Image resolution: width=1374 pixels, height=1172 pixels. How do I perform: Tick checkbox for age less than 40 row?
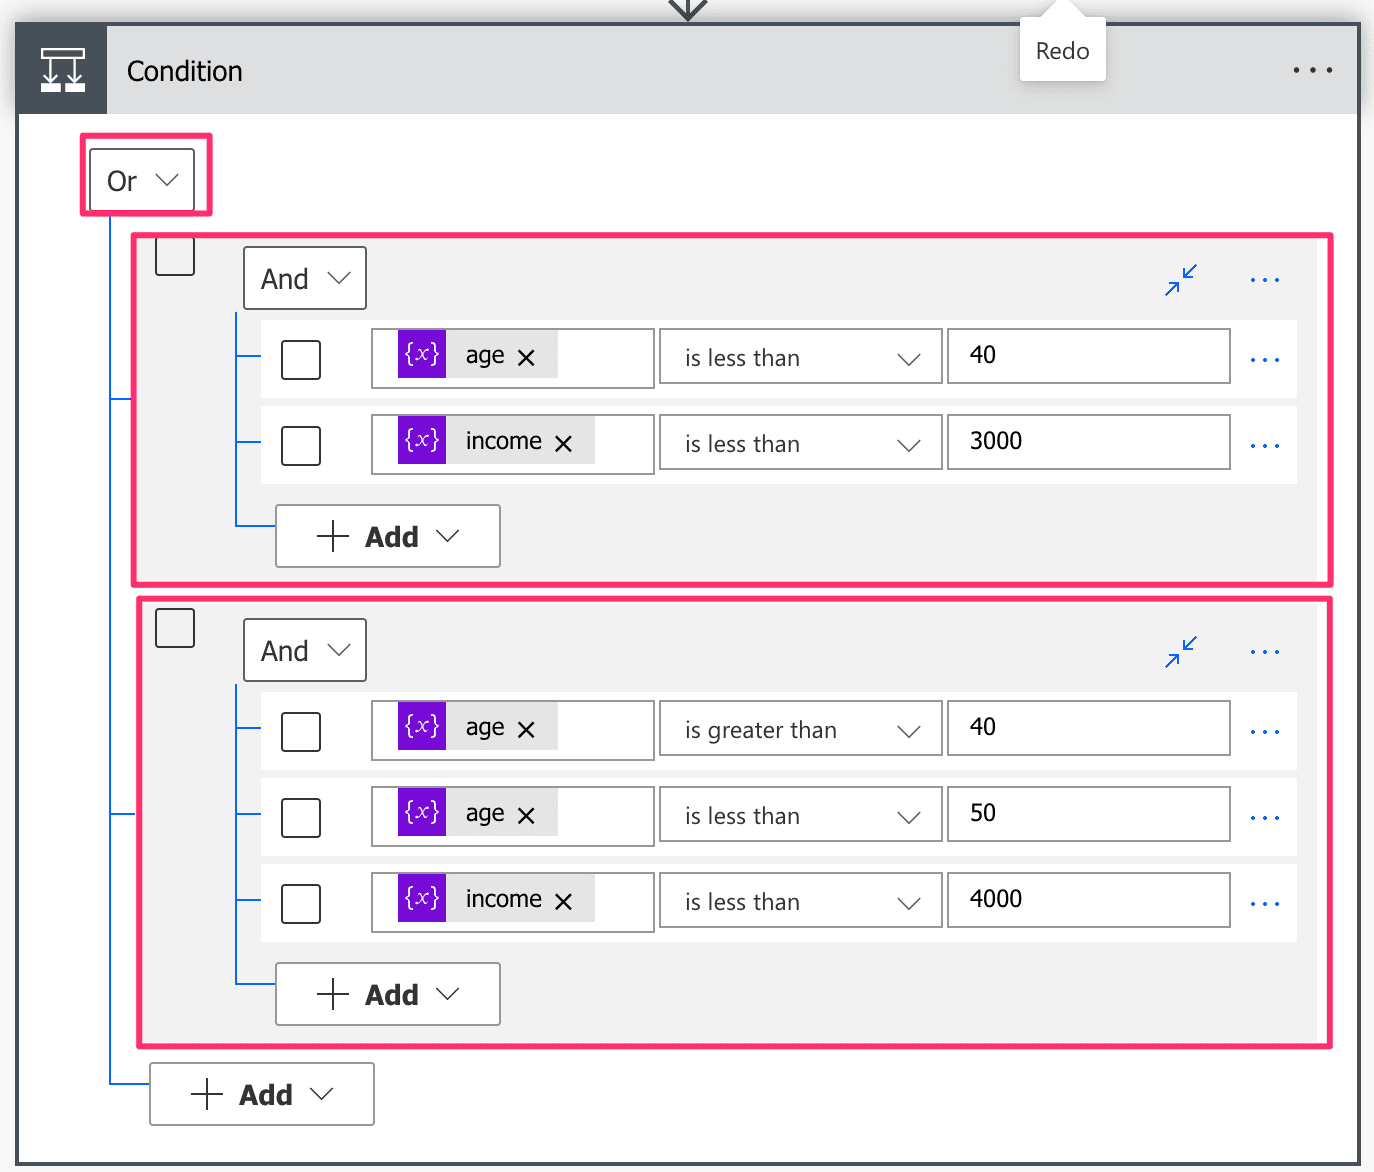pyautogui.click(x=301, y=360)
